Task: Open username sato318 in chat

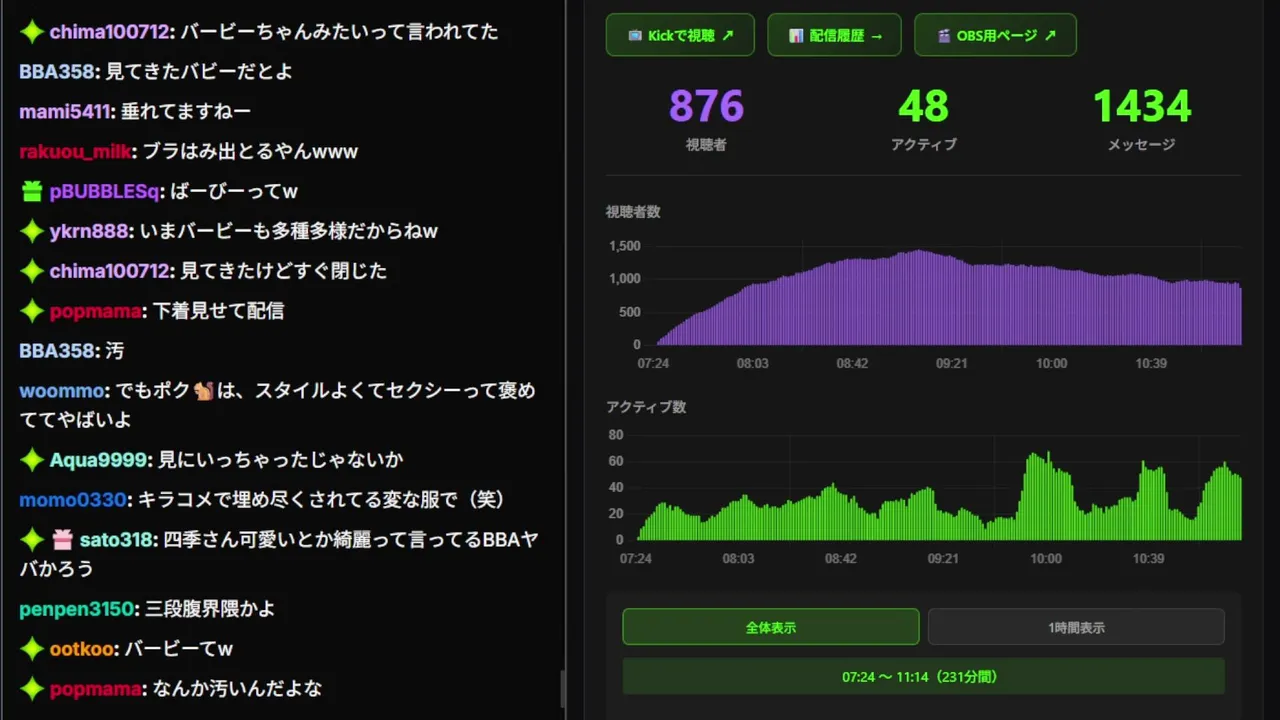Action: [x=116, y=540]
